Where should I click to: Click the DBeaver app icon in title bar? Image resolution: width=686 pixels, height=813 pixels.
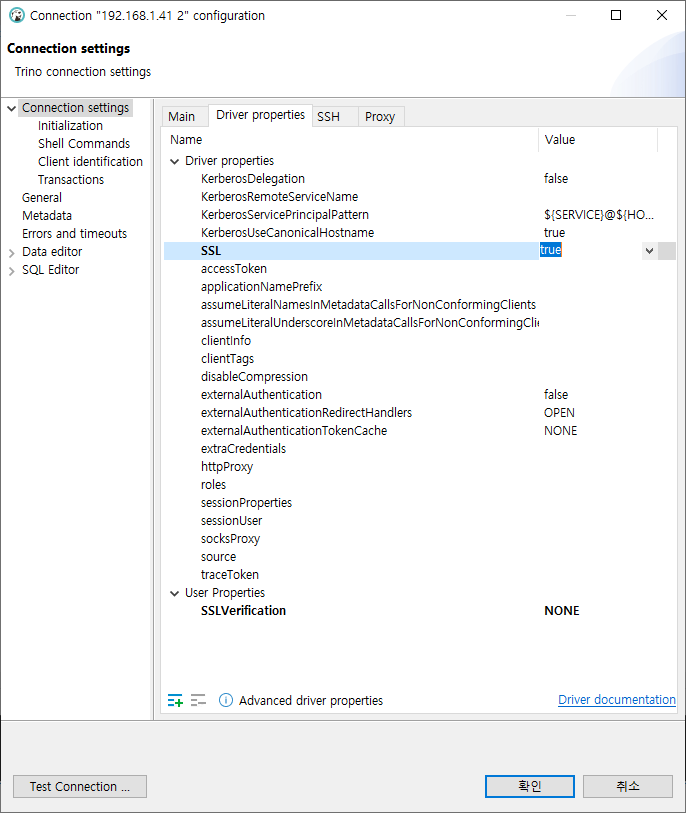[17, 16]
